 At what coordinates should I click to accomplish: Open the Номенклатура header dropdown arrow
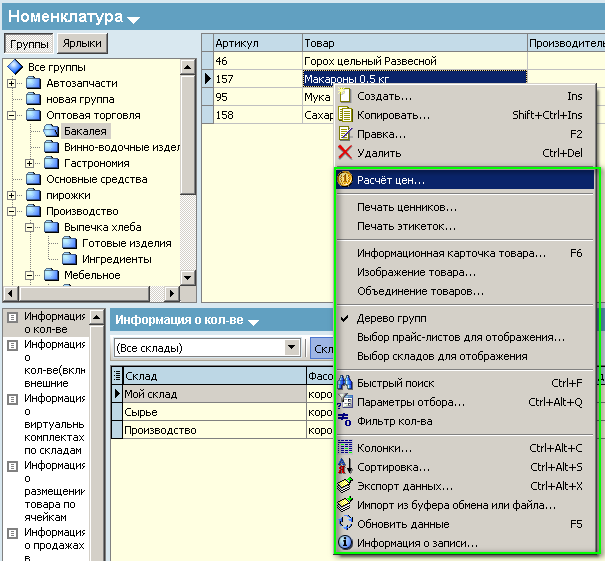pyautogui.click(x=133, y=19)
